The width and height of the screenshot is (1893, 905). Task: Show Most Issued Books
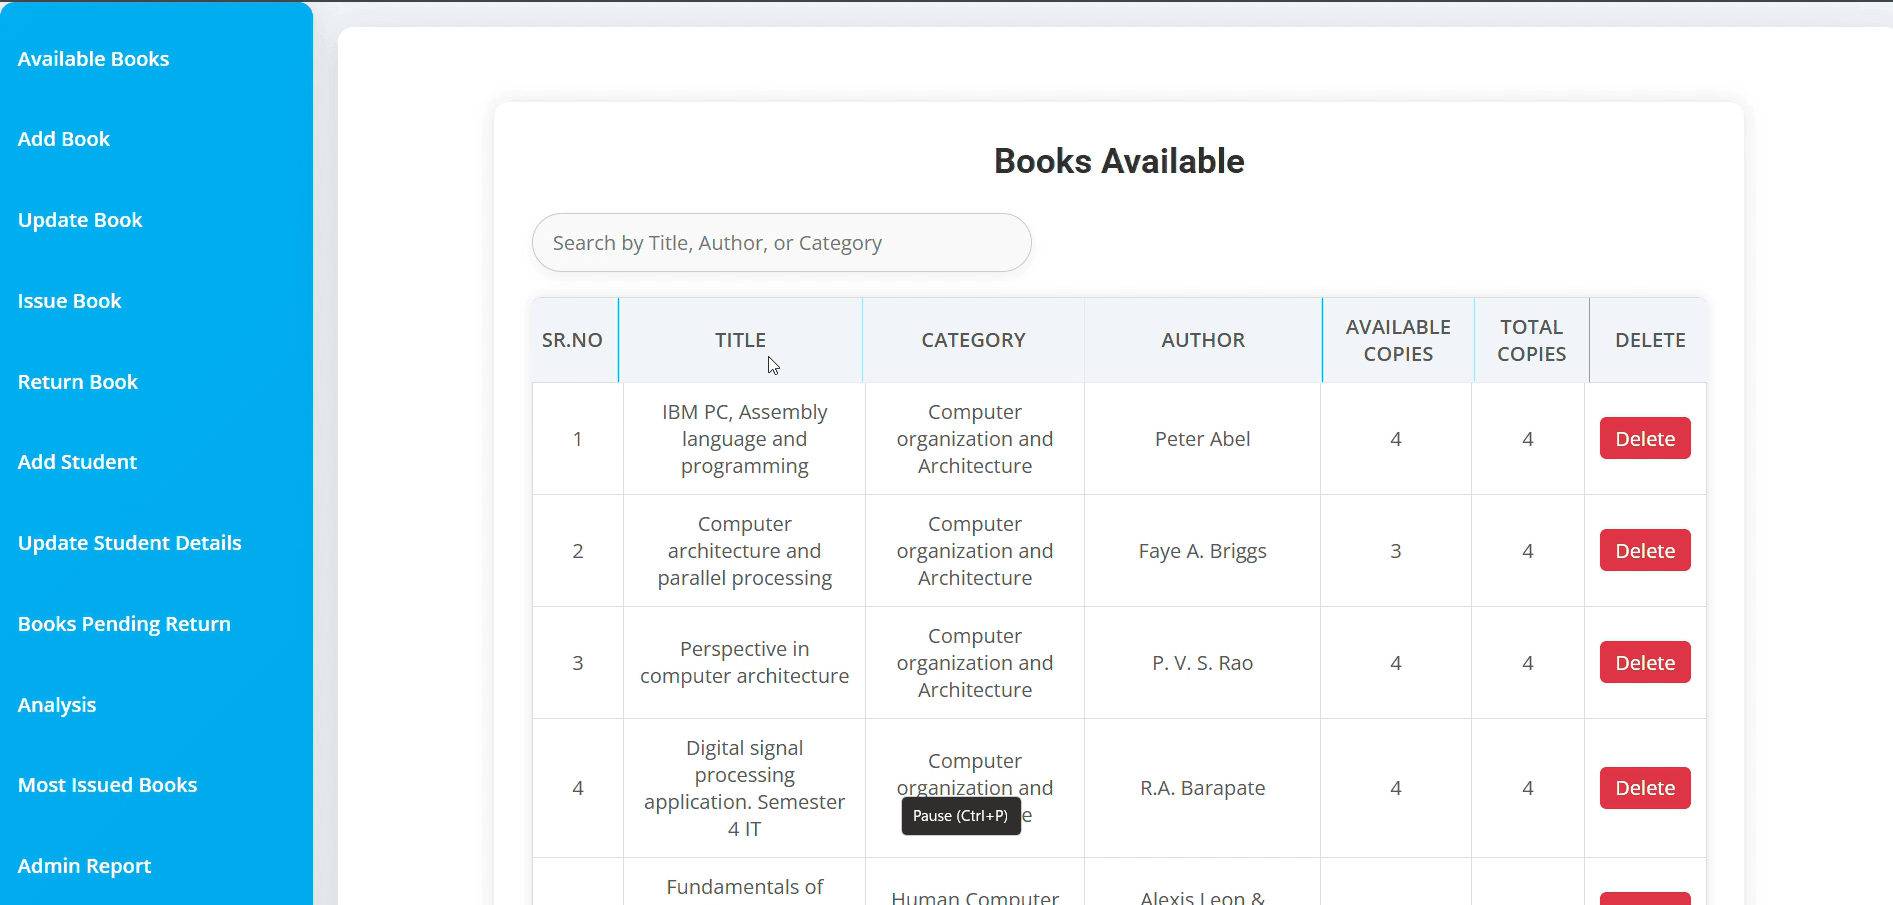pyautogui.click(x=107, y=785)
